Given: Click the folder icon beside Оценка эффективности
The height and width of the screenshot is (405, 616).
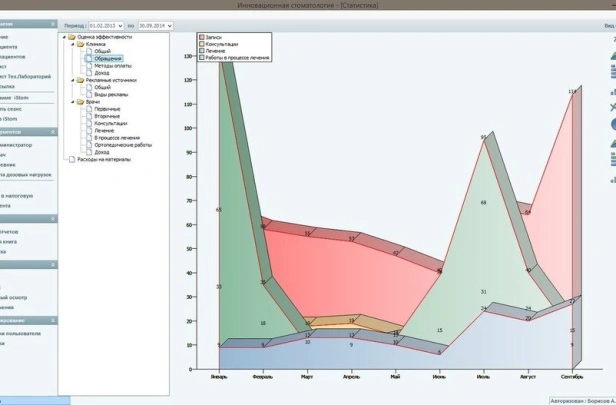Looking at the screenshot, I should click(x=71, y=37).
